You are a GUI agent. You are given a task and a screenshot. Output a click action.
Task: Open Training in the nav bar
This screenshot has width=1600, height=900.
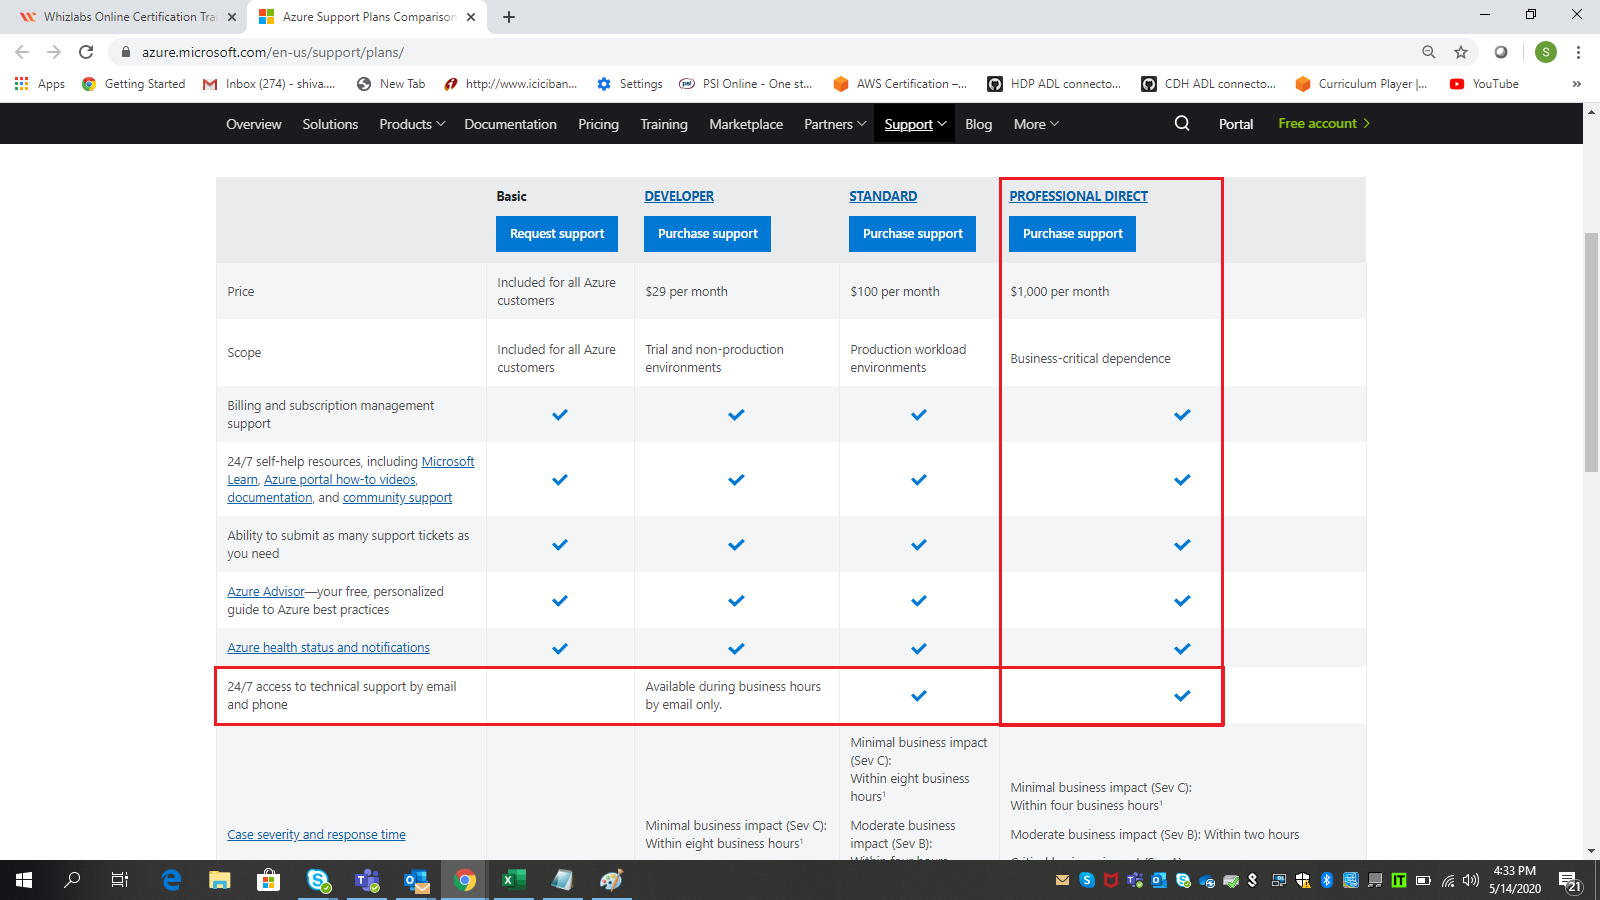[x=664, y=124]
